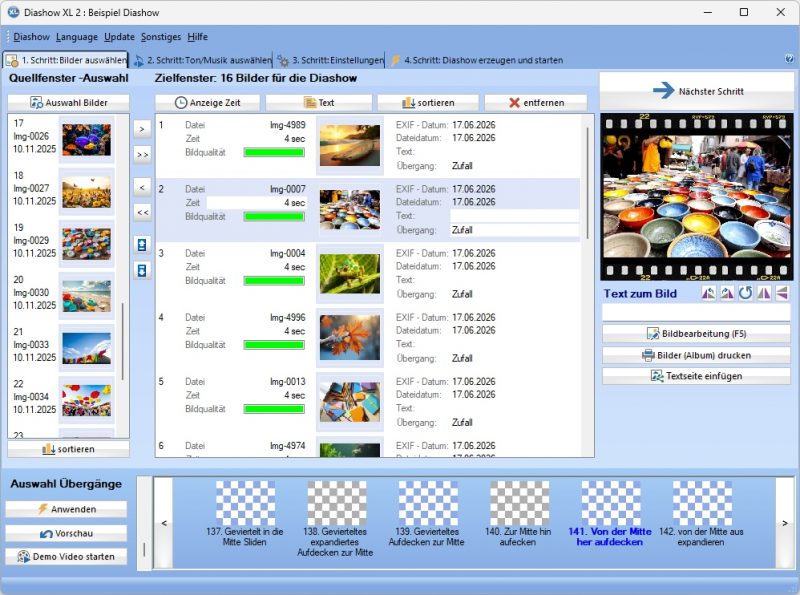800x595 pixels.
Task: Move selected image up in list
Action: pos(142,244)
